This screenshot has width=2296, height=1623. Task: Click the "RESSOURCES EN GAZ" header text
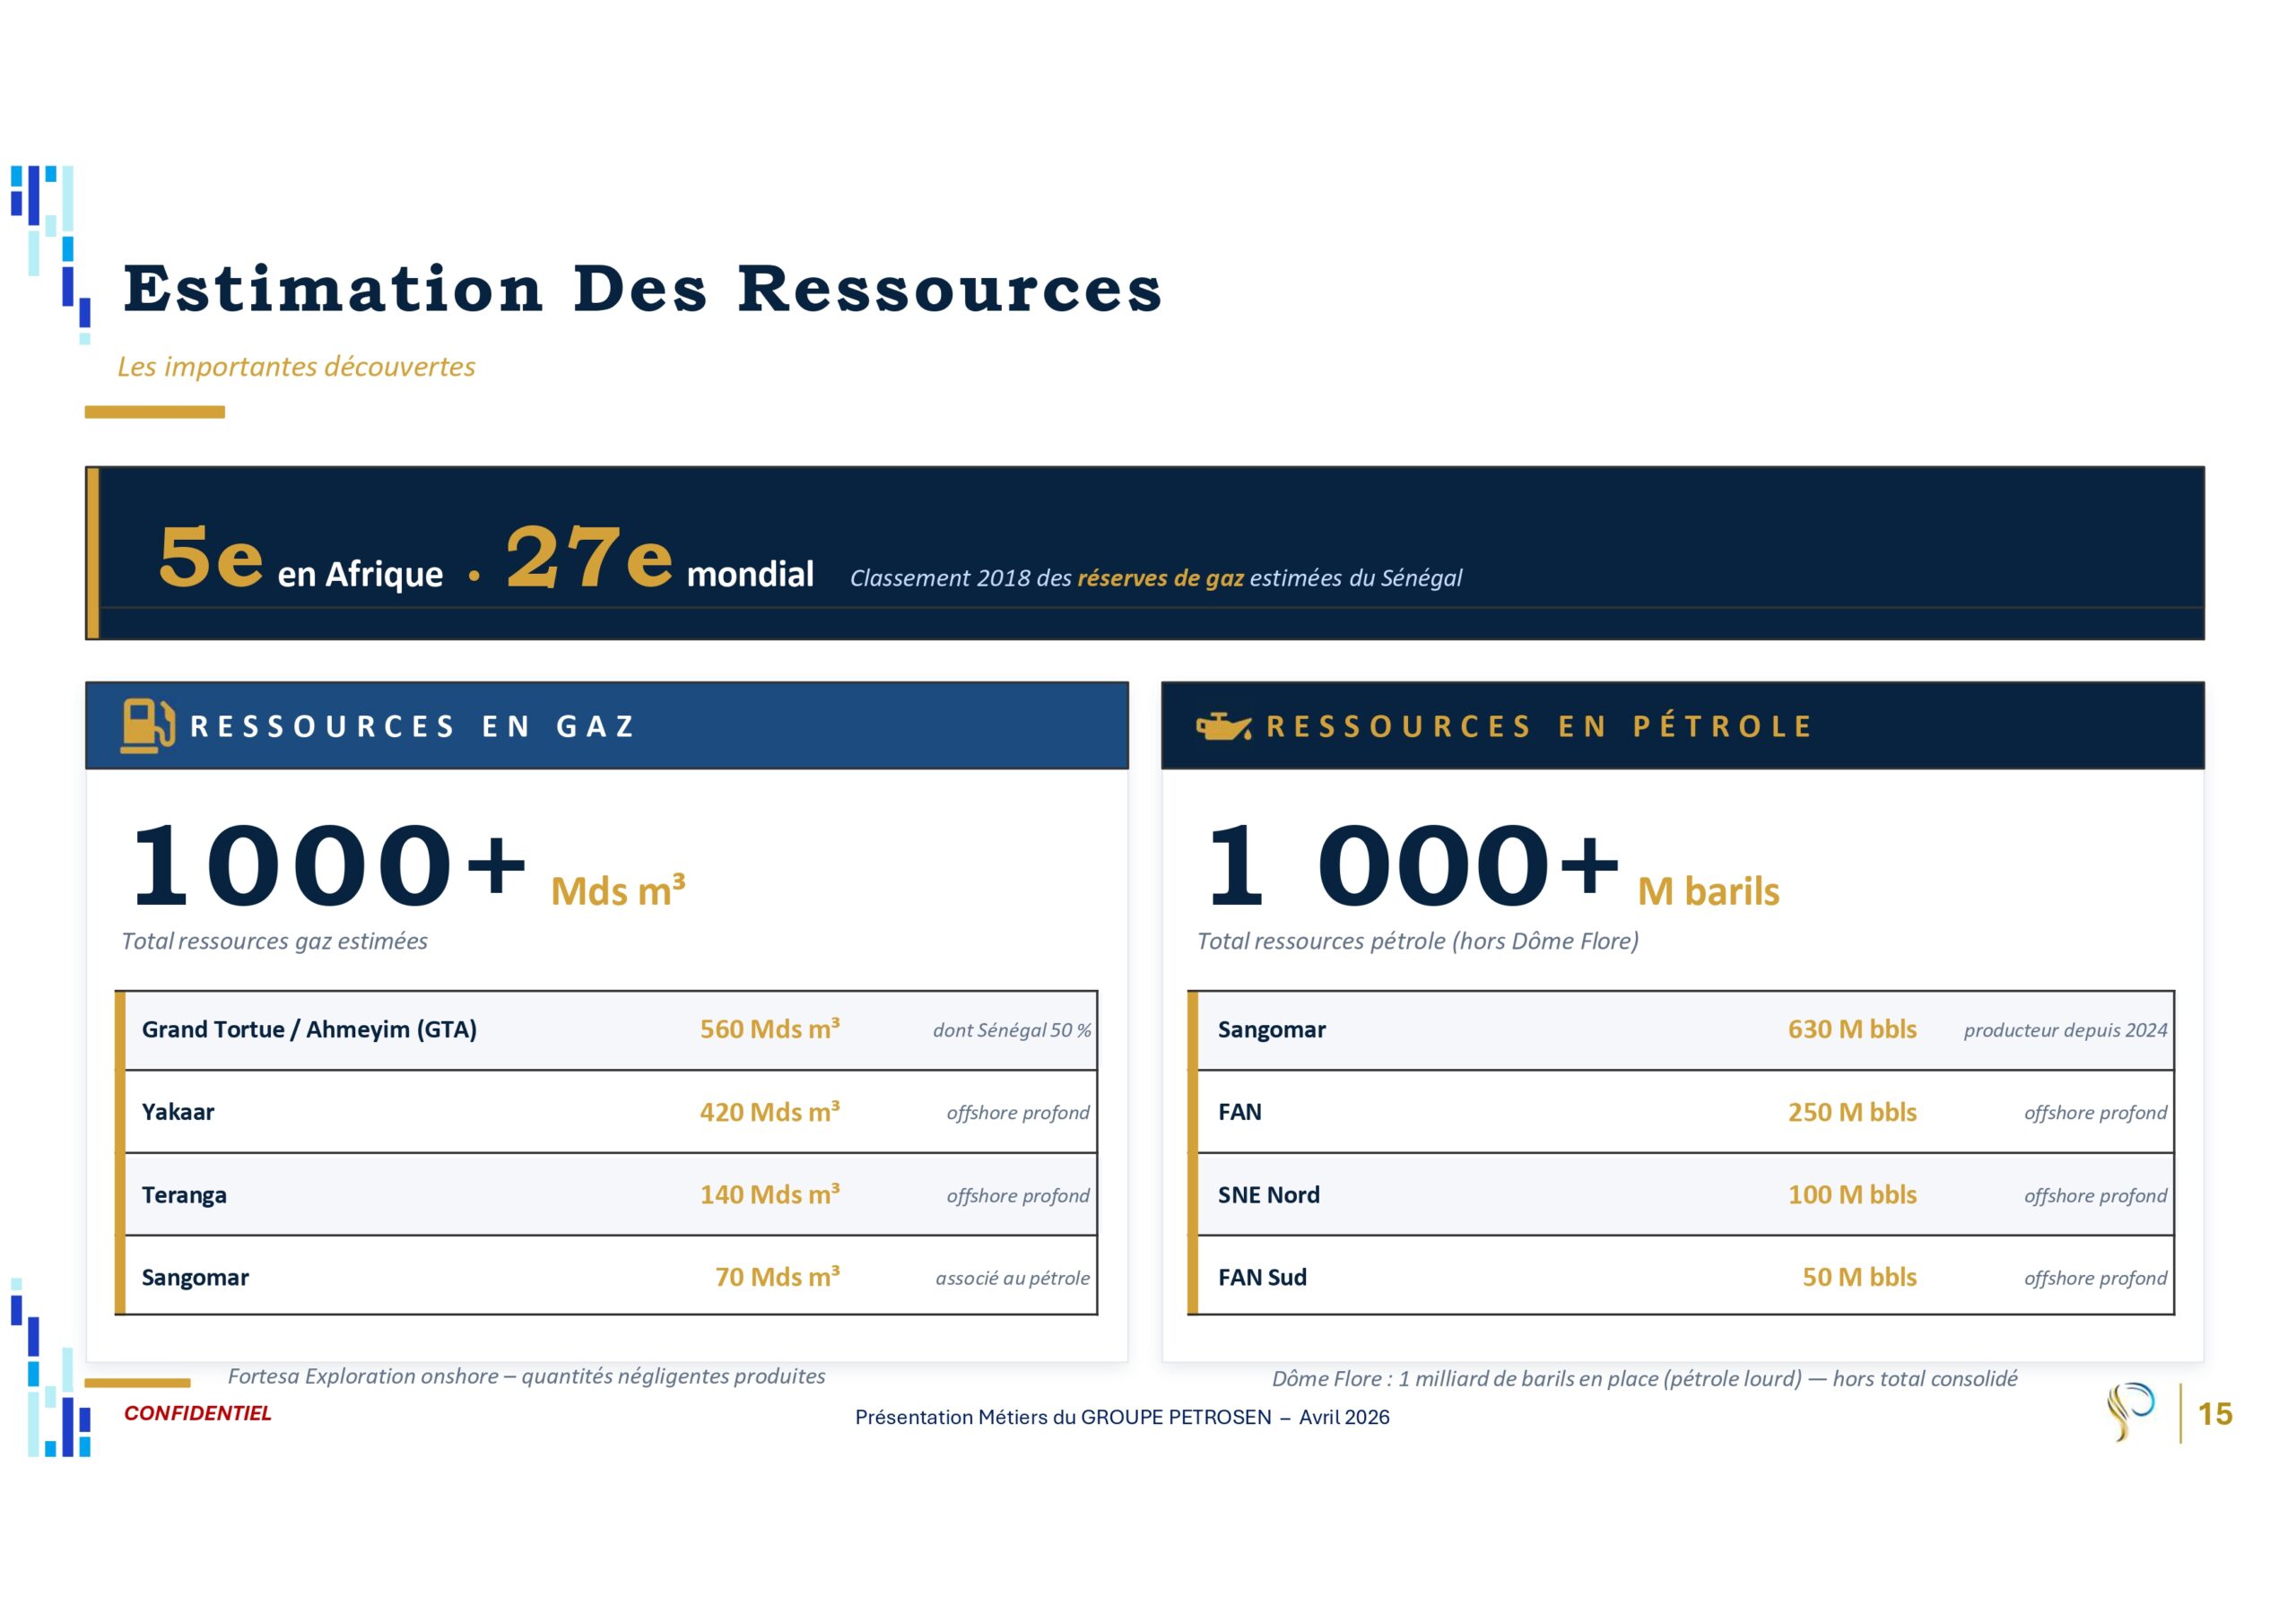(413, 726)
